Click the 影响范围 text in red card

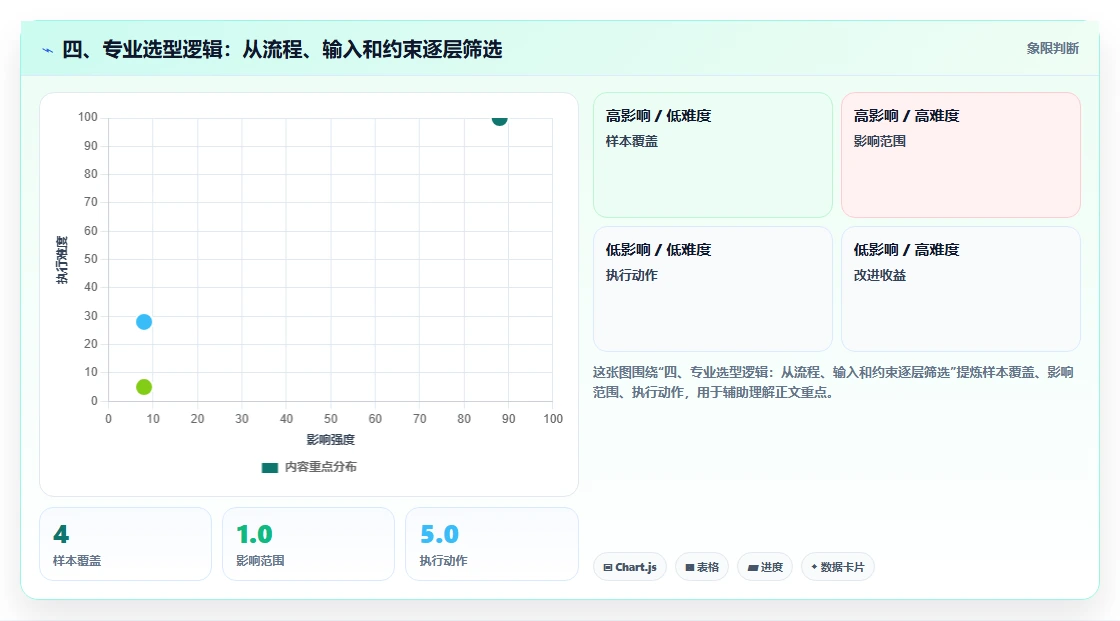click(x=879, y=141)
